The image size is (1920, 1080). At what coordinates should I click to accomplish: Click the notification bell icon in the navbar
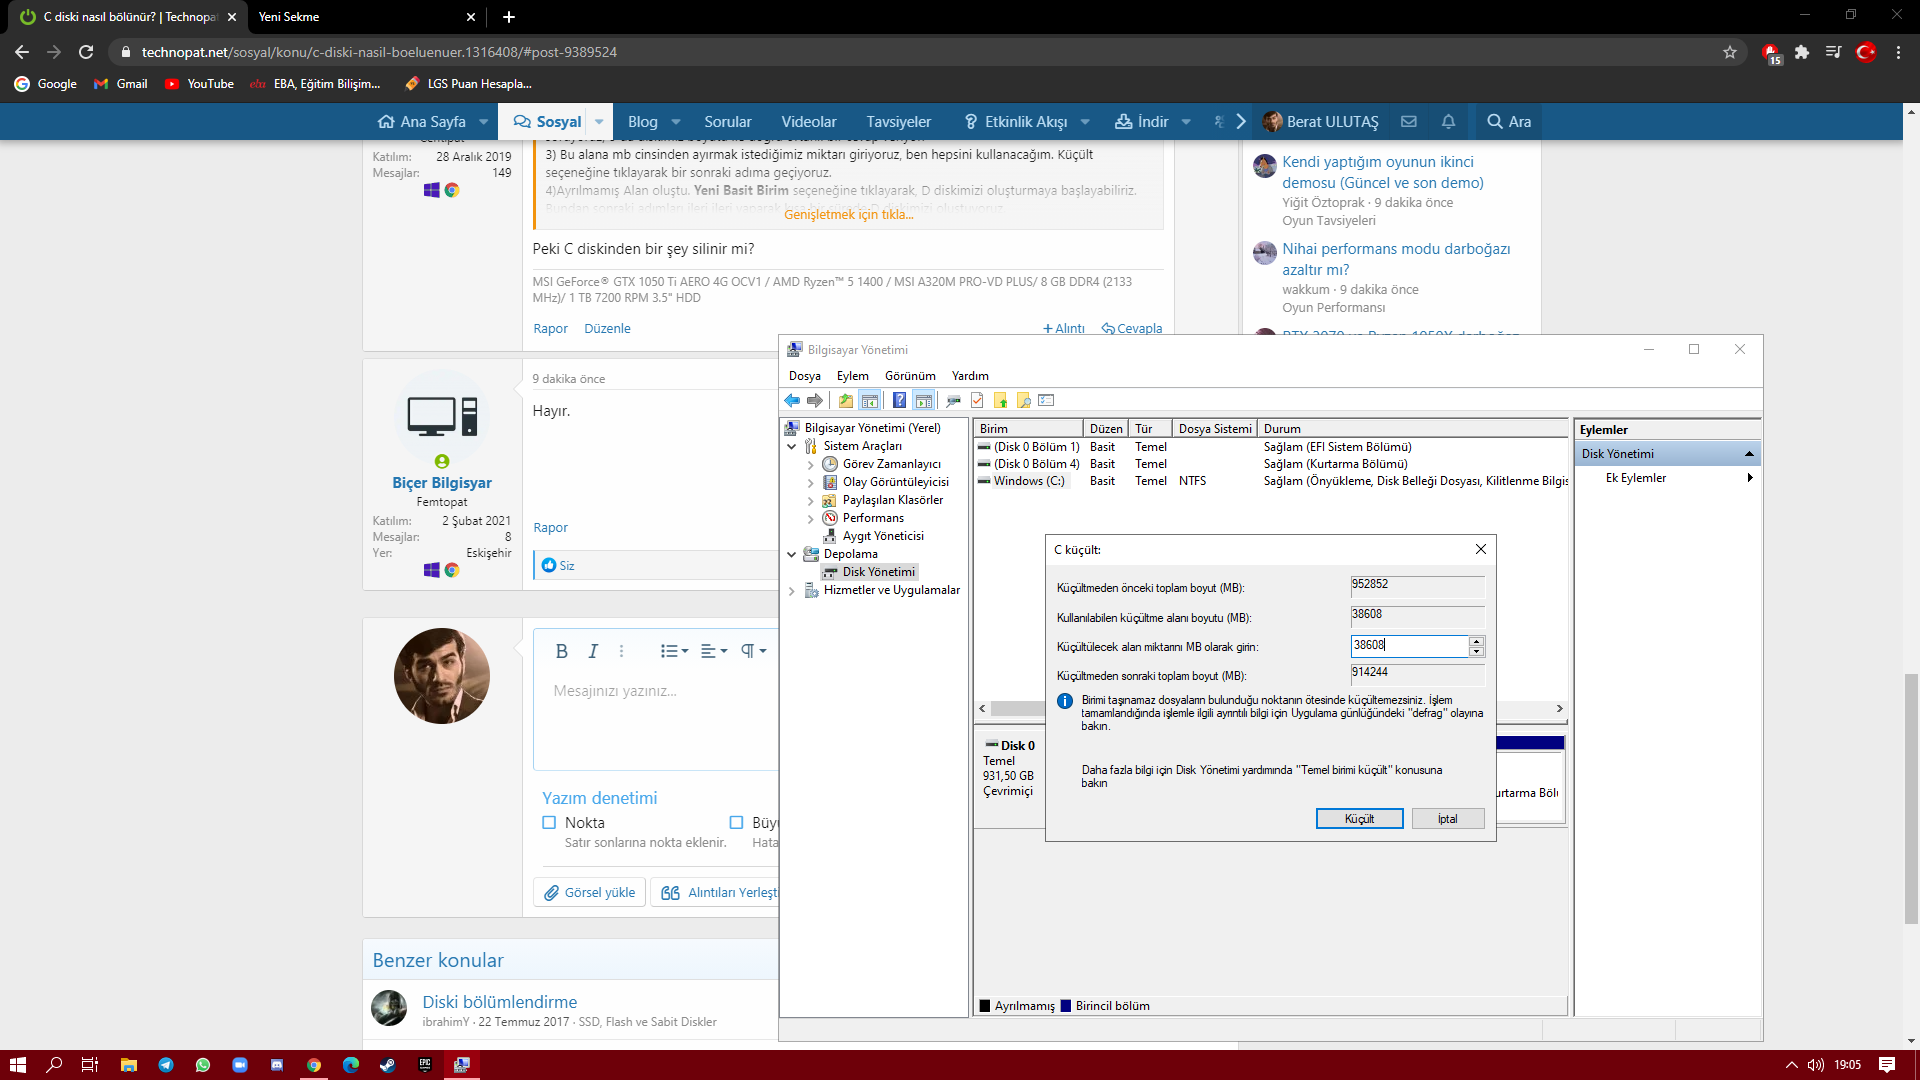point(1448,122)
